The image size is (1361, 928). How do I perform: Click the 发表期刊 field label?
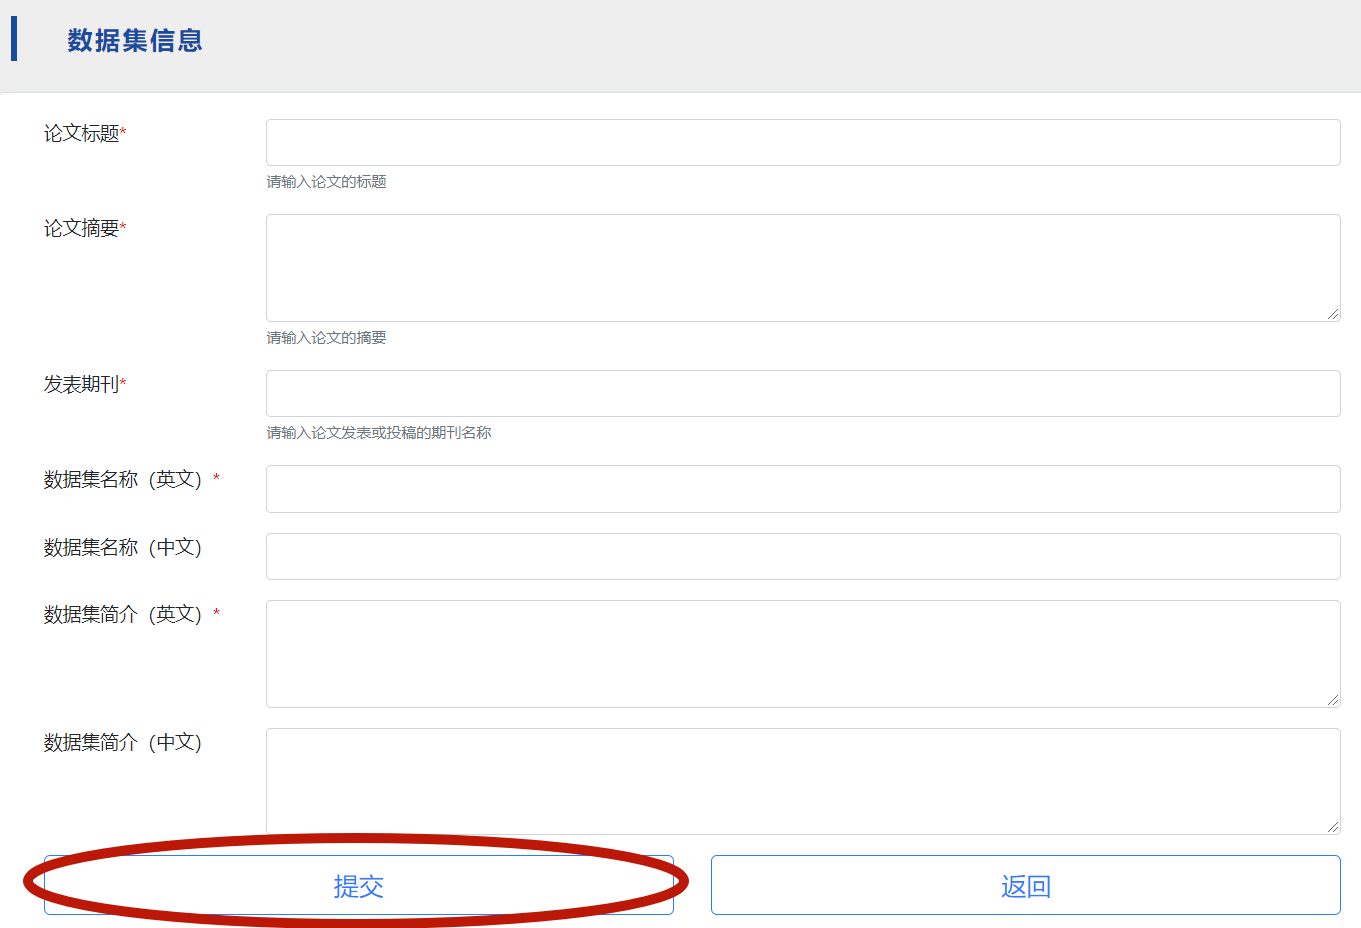tap(82, 385)
